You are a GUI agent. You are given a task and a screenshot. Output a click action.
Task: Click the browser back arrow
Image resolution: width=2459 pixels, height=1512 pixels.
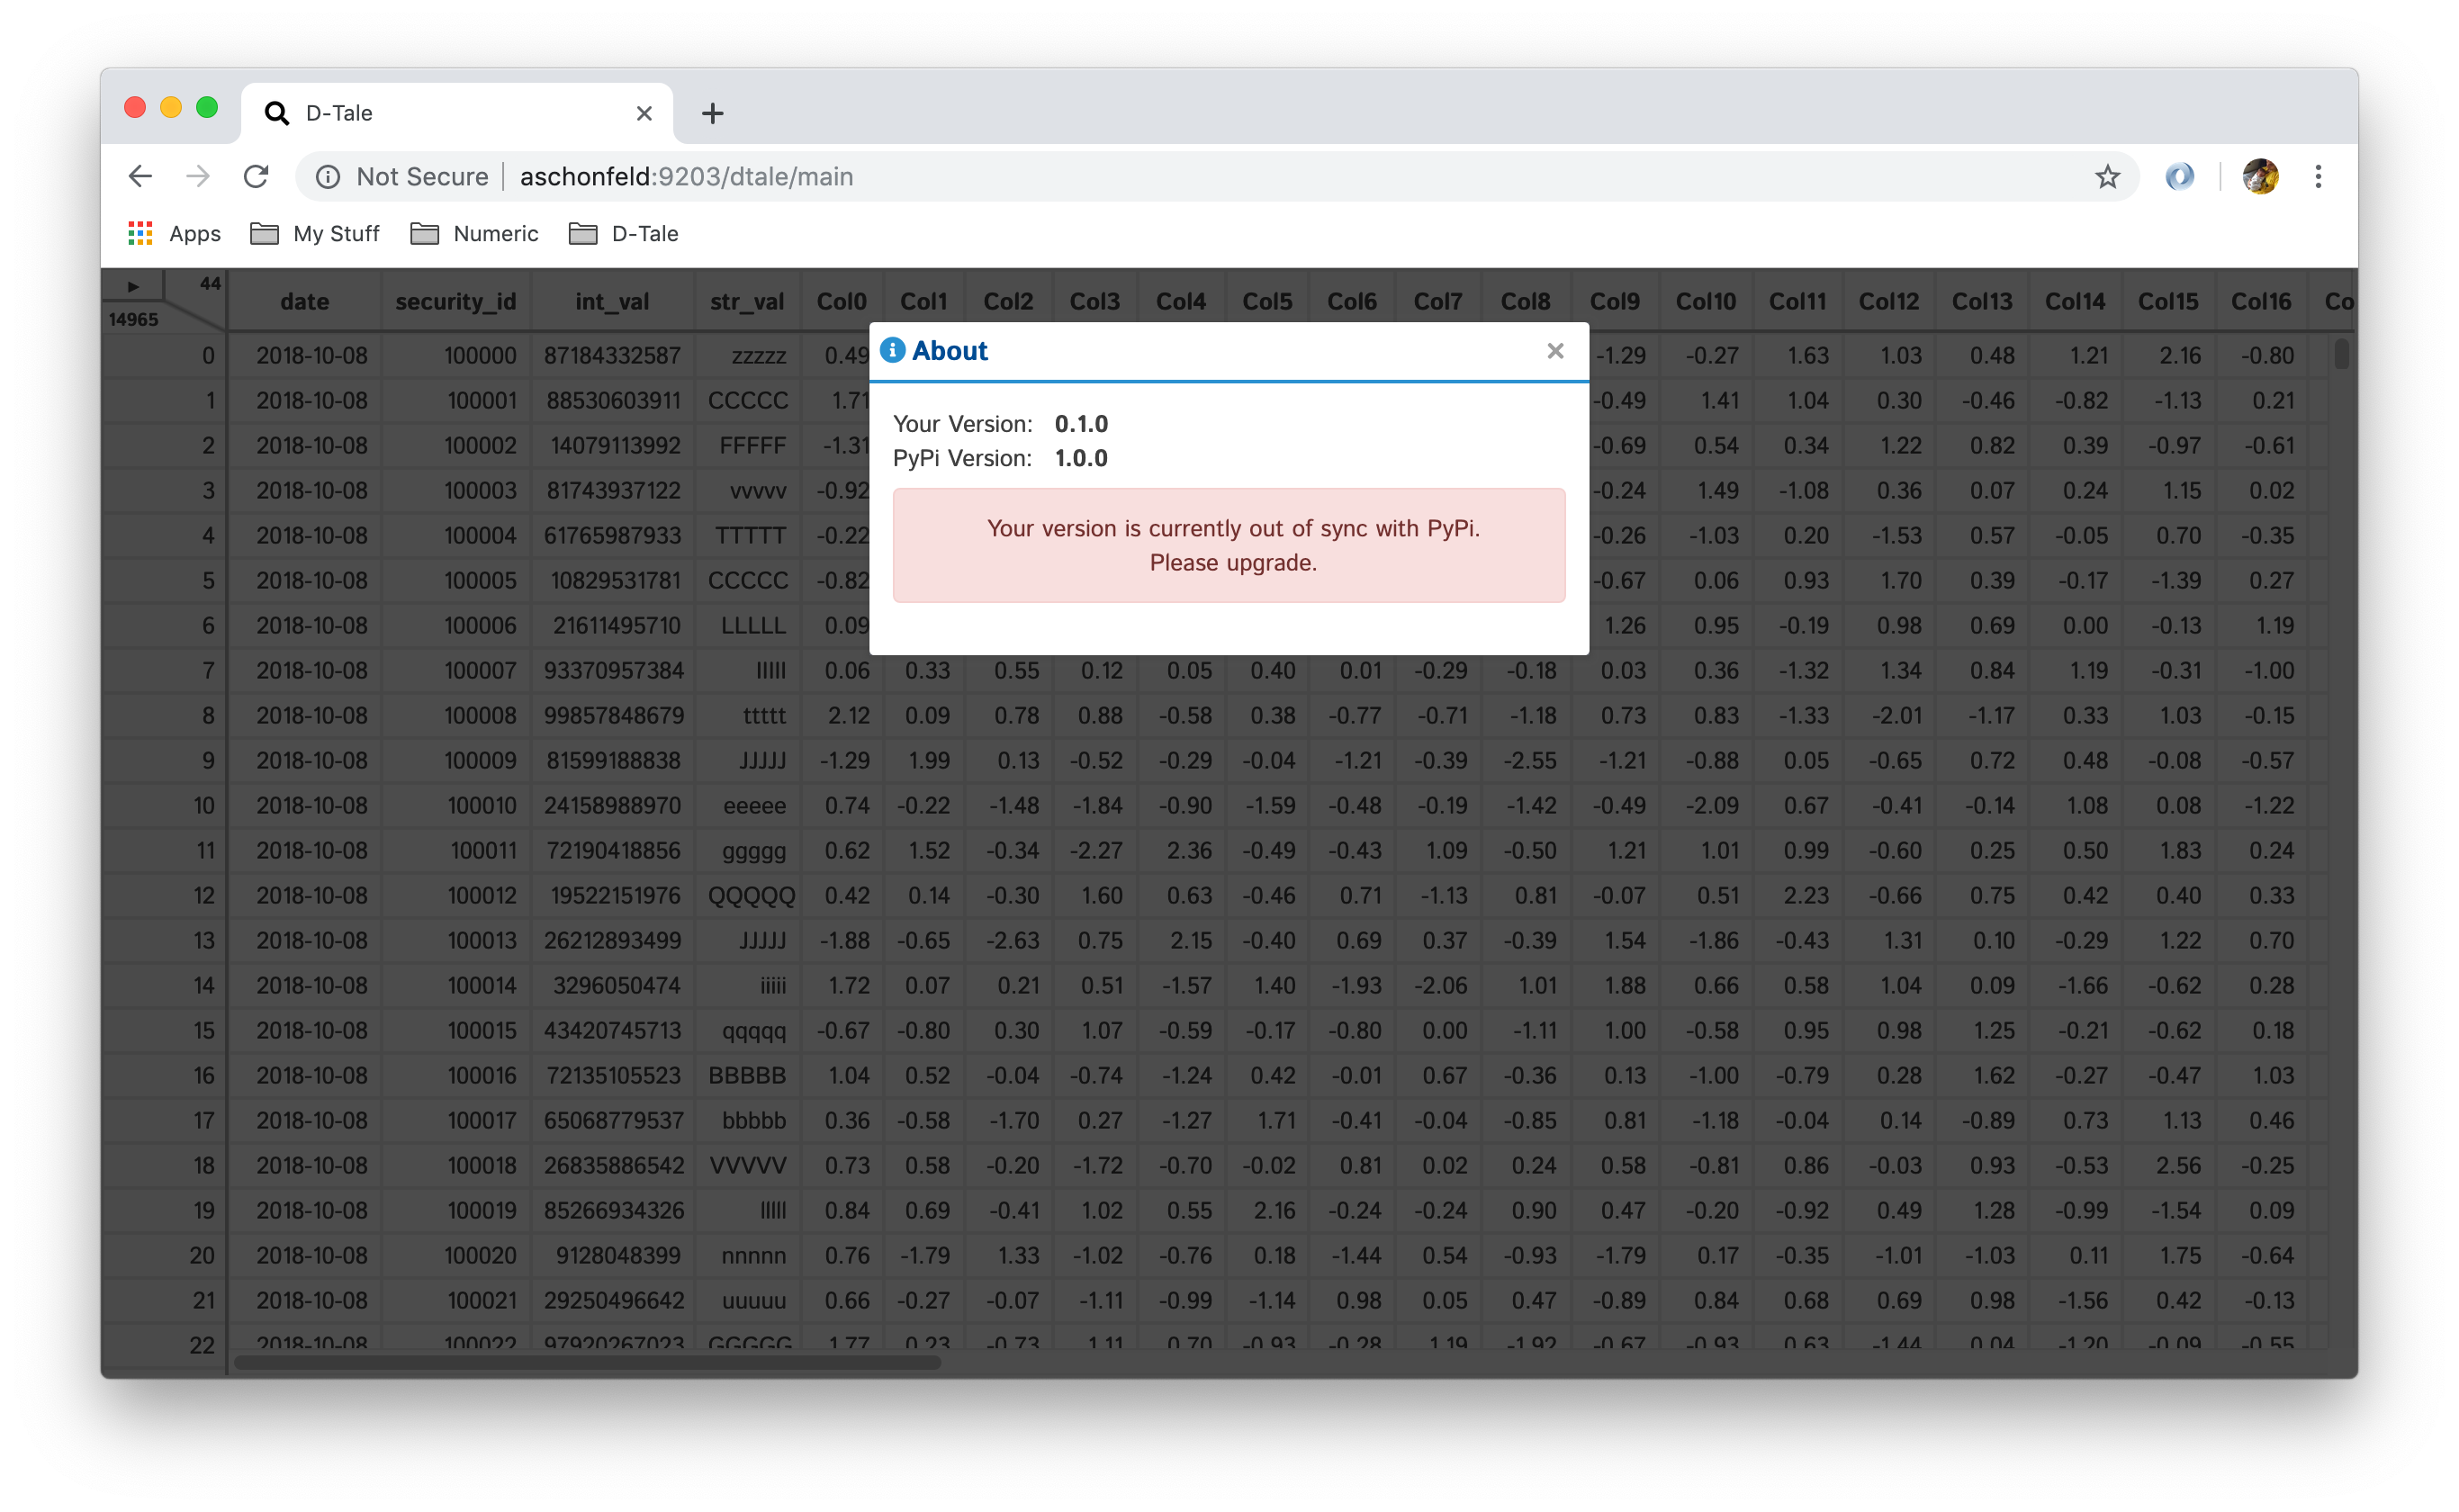(140, 177)
